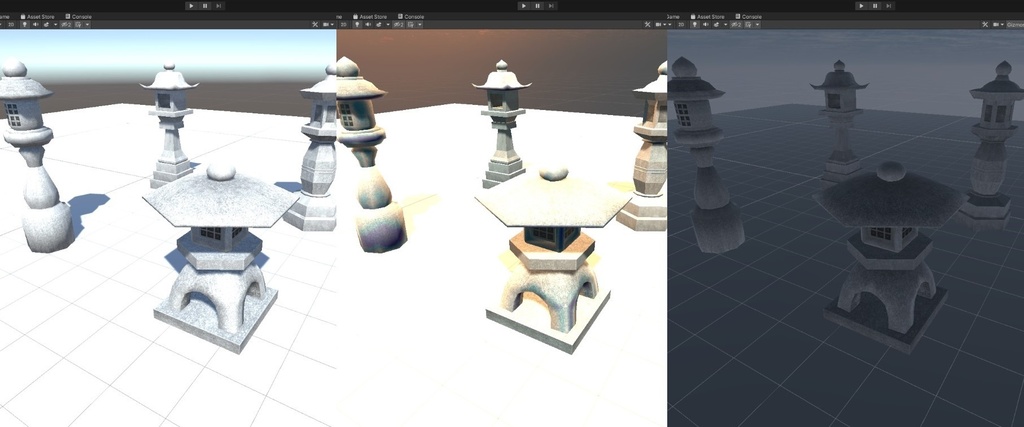Screen dimensions: 1024x427
Task: Open grid options dropdown in dark night toolbar
Action: pyautogui.click(x=758, y=24)
